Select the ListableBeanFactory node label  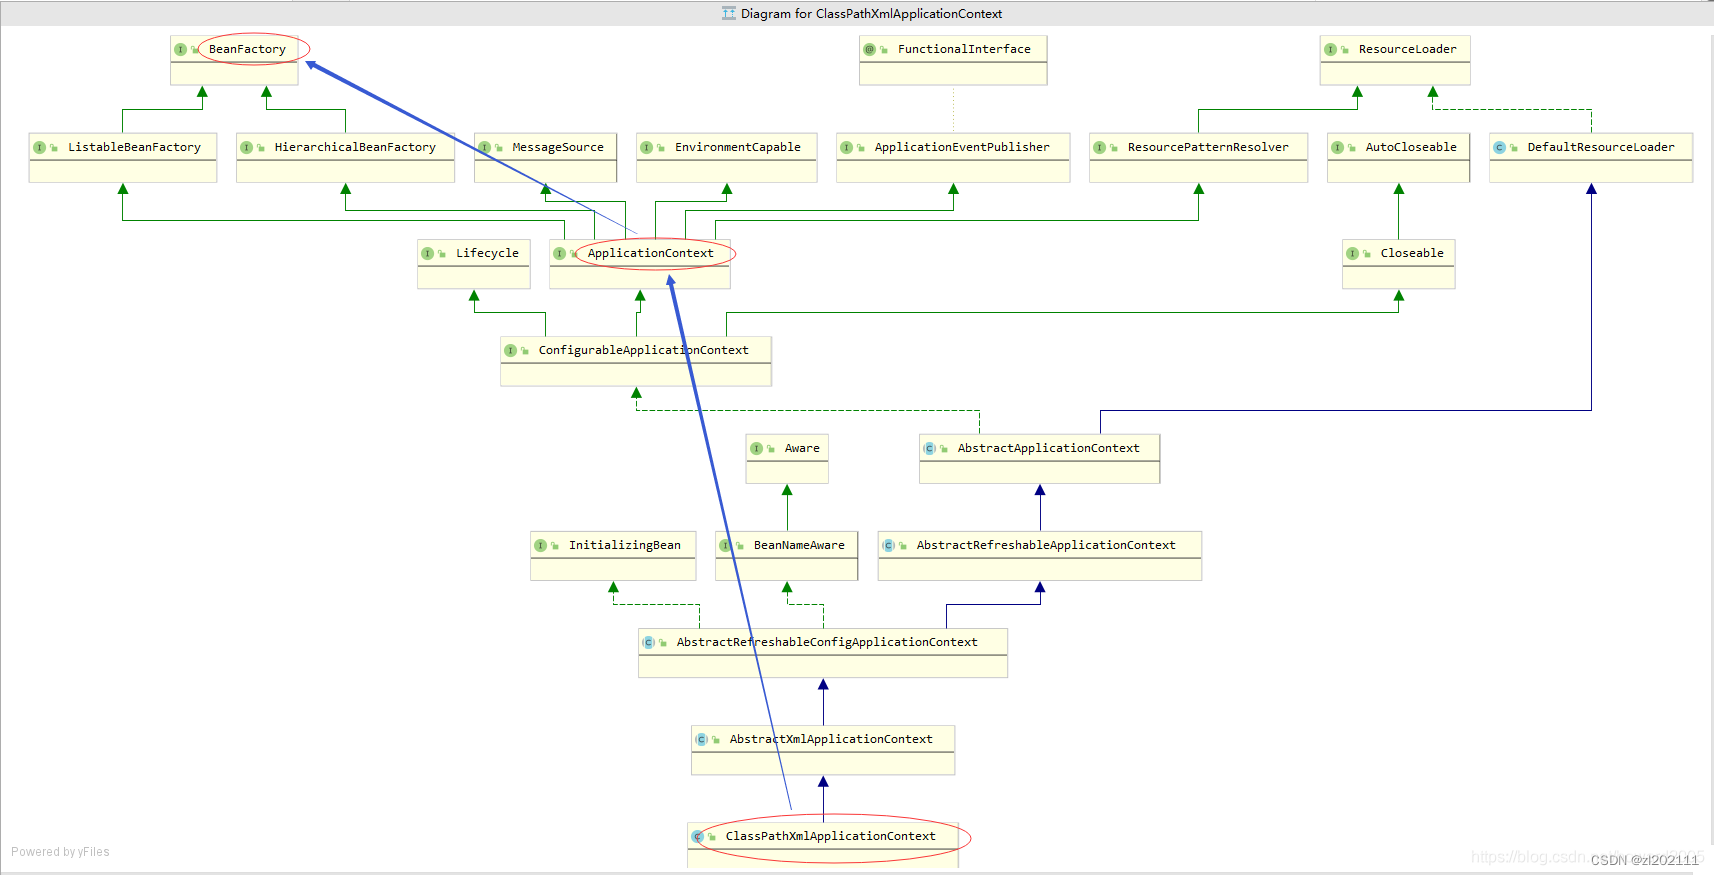(x=134, y=147)
